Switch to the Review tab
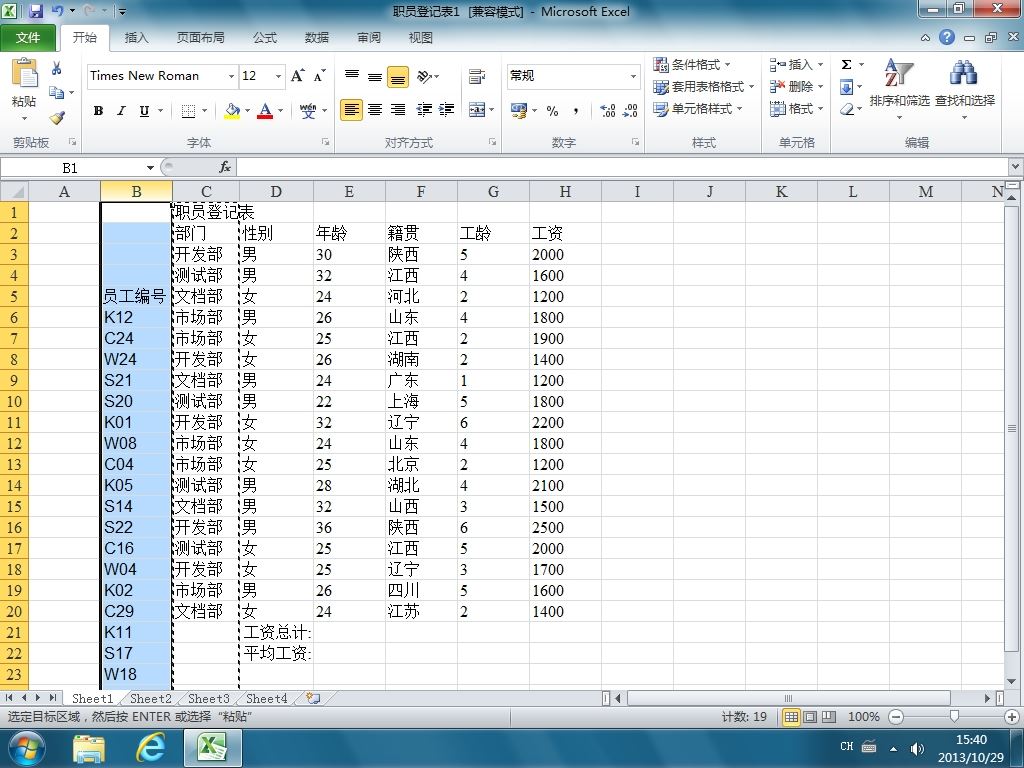This screenshot has width=1024, height=768. point(369,38)
